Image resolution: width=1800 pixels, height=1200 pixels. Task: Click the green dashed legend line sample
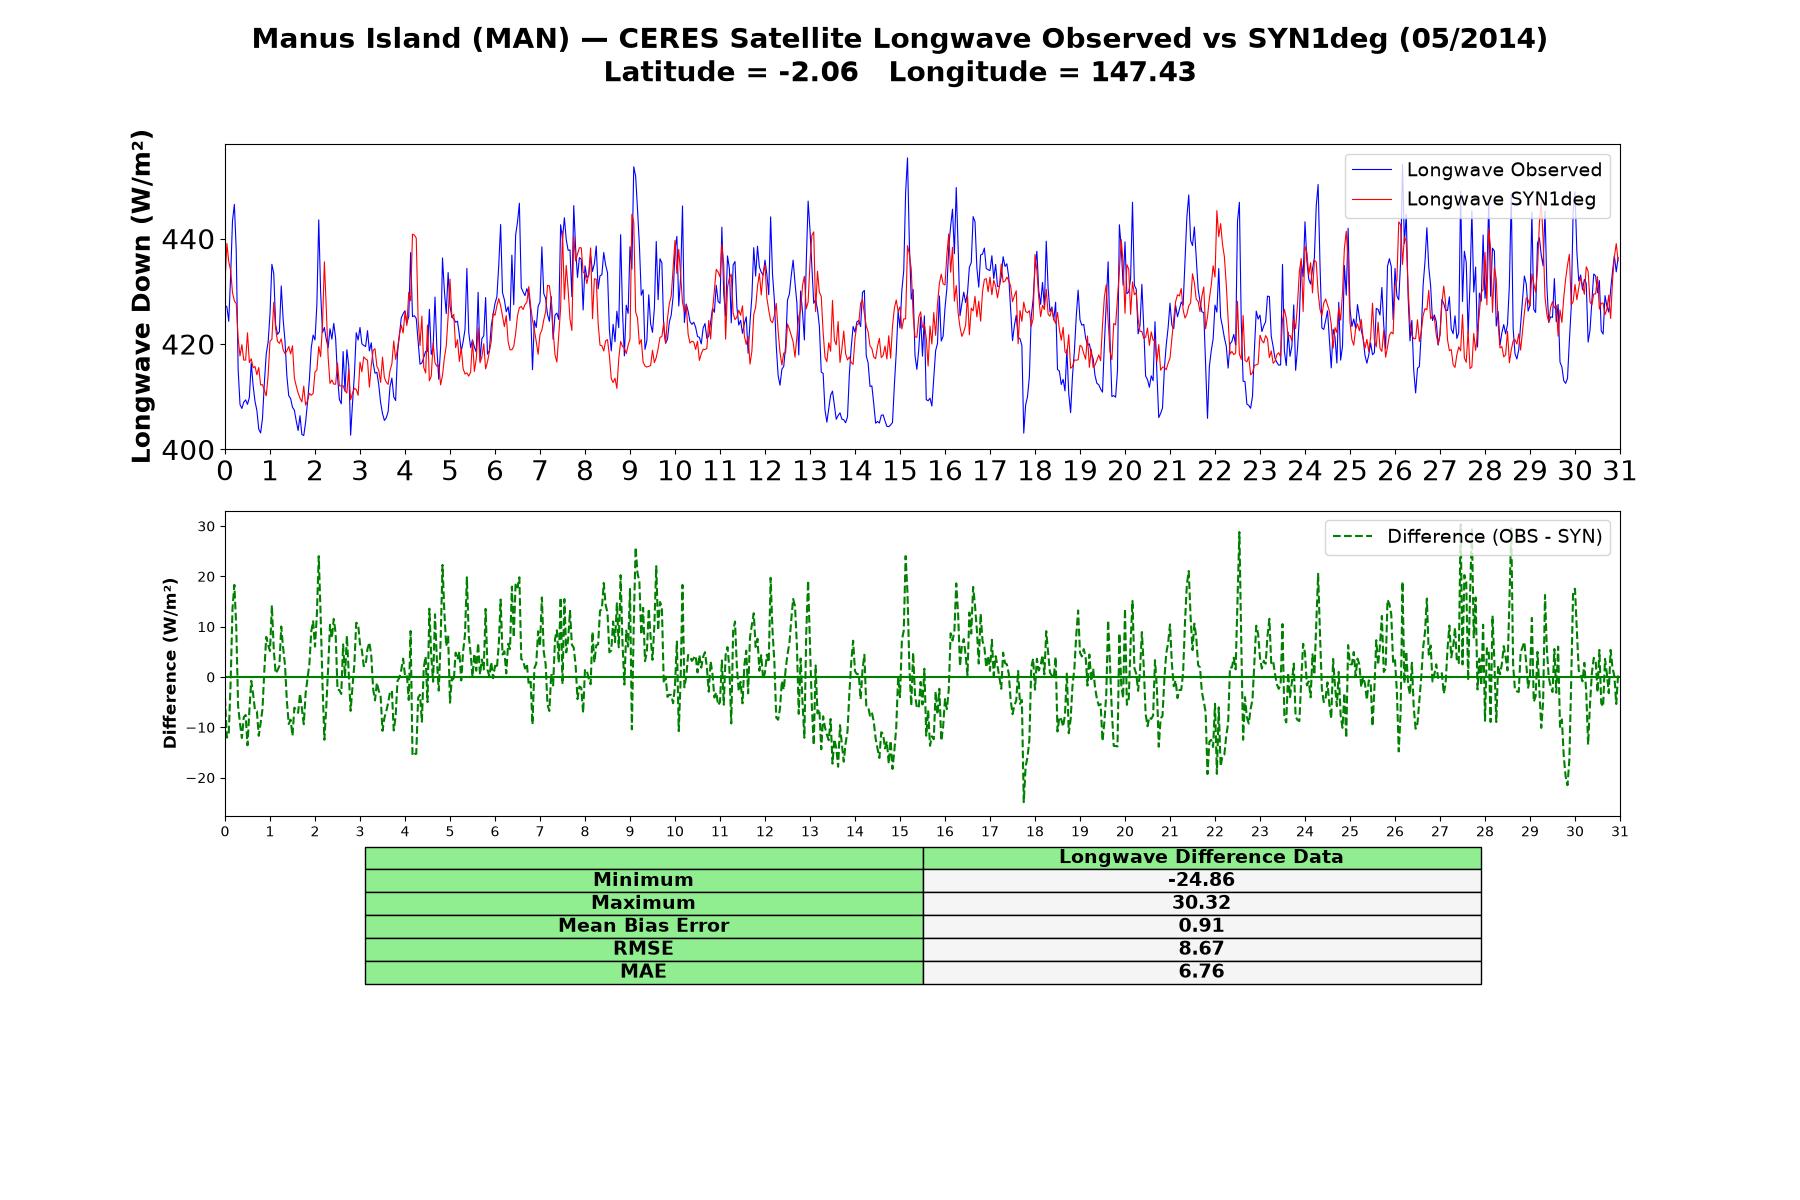click(1352, 537)
